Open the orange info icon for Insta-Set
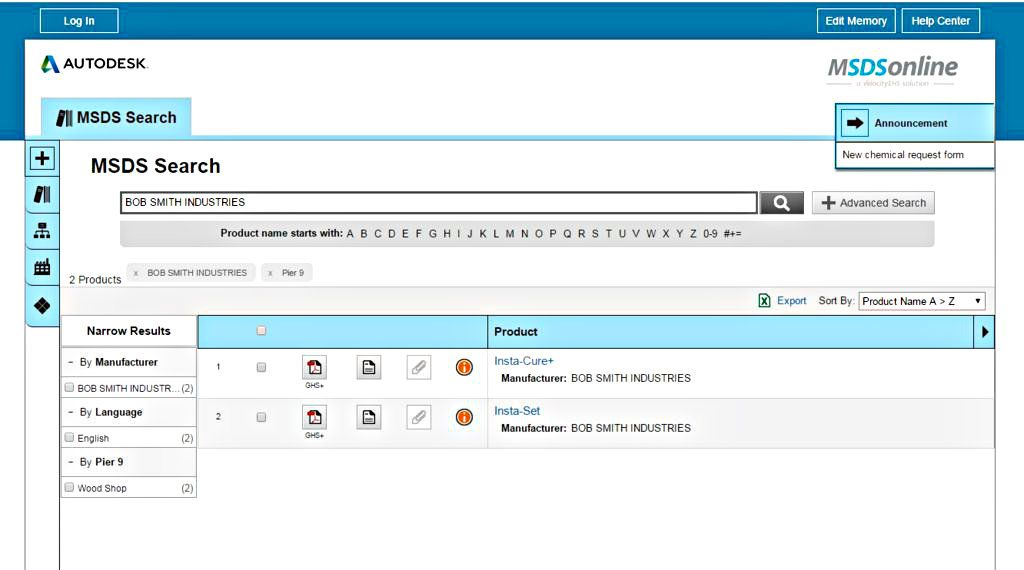Image resolution: width=1024 pixels, height=570 pixels. [x=464, y=417]
